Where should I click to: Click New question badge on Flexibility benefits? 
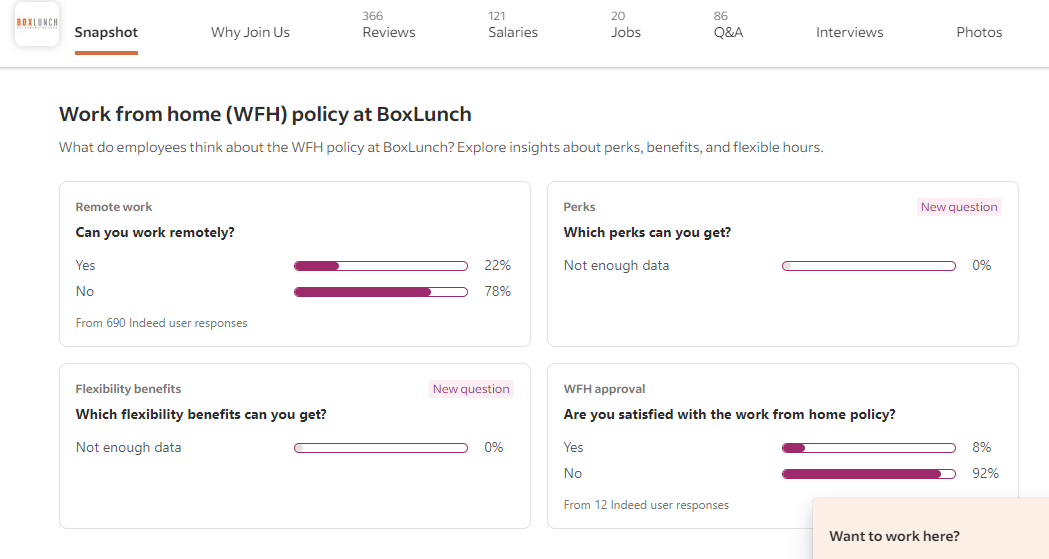[x=471, y=389]
